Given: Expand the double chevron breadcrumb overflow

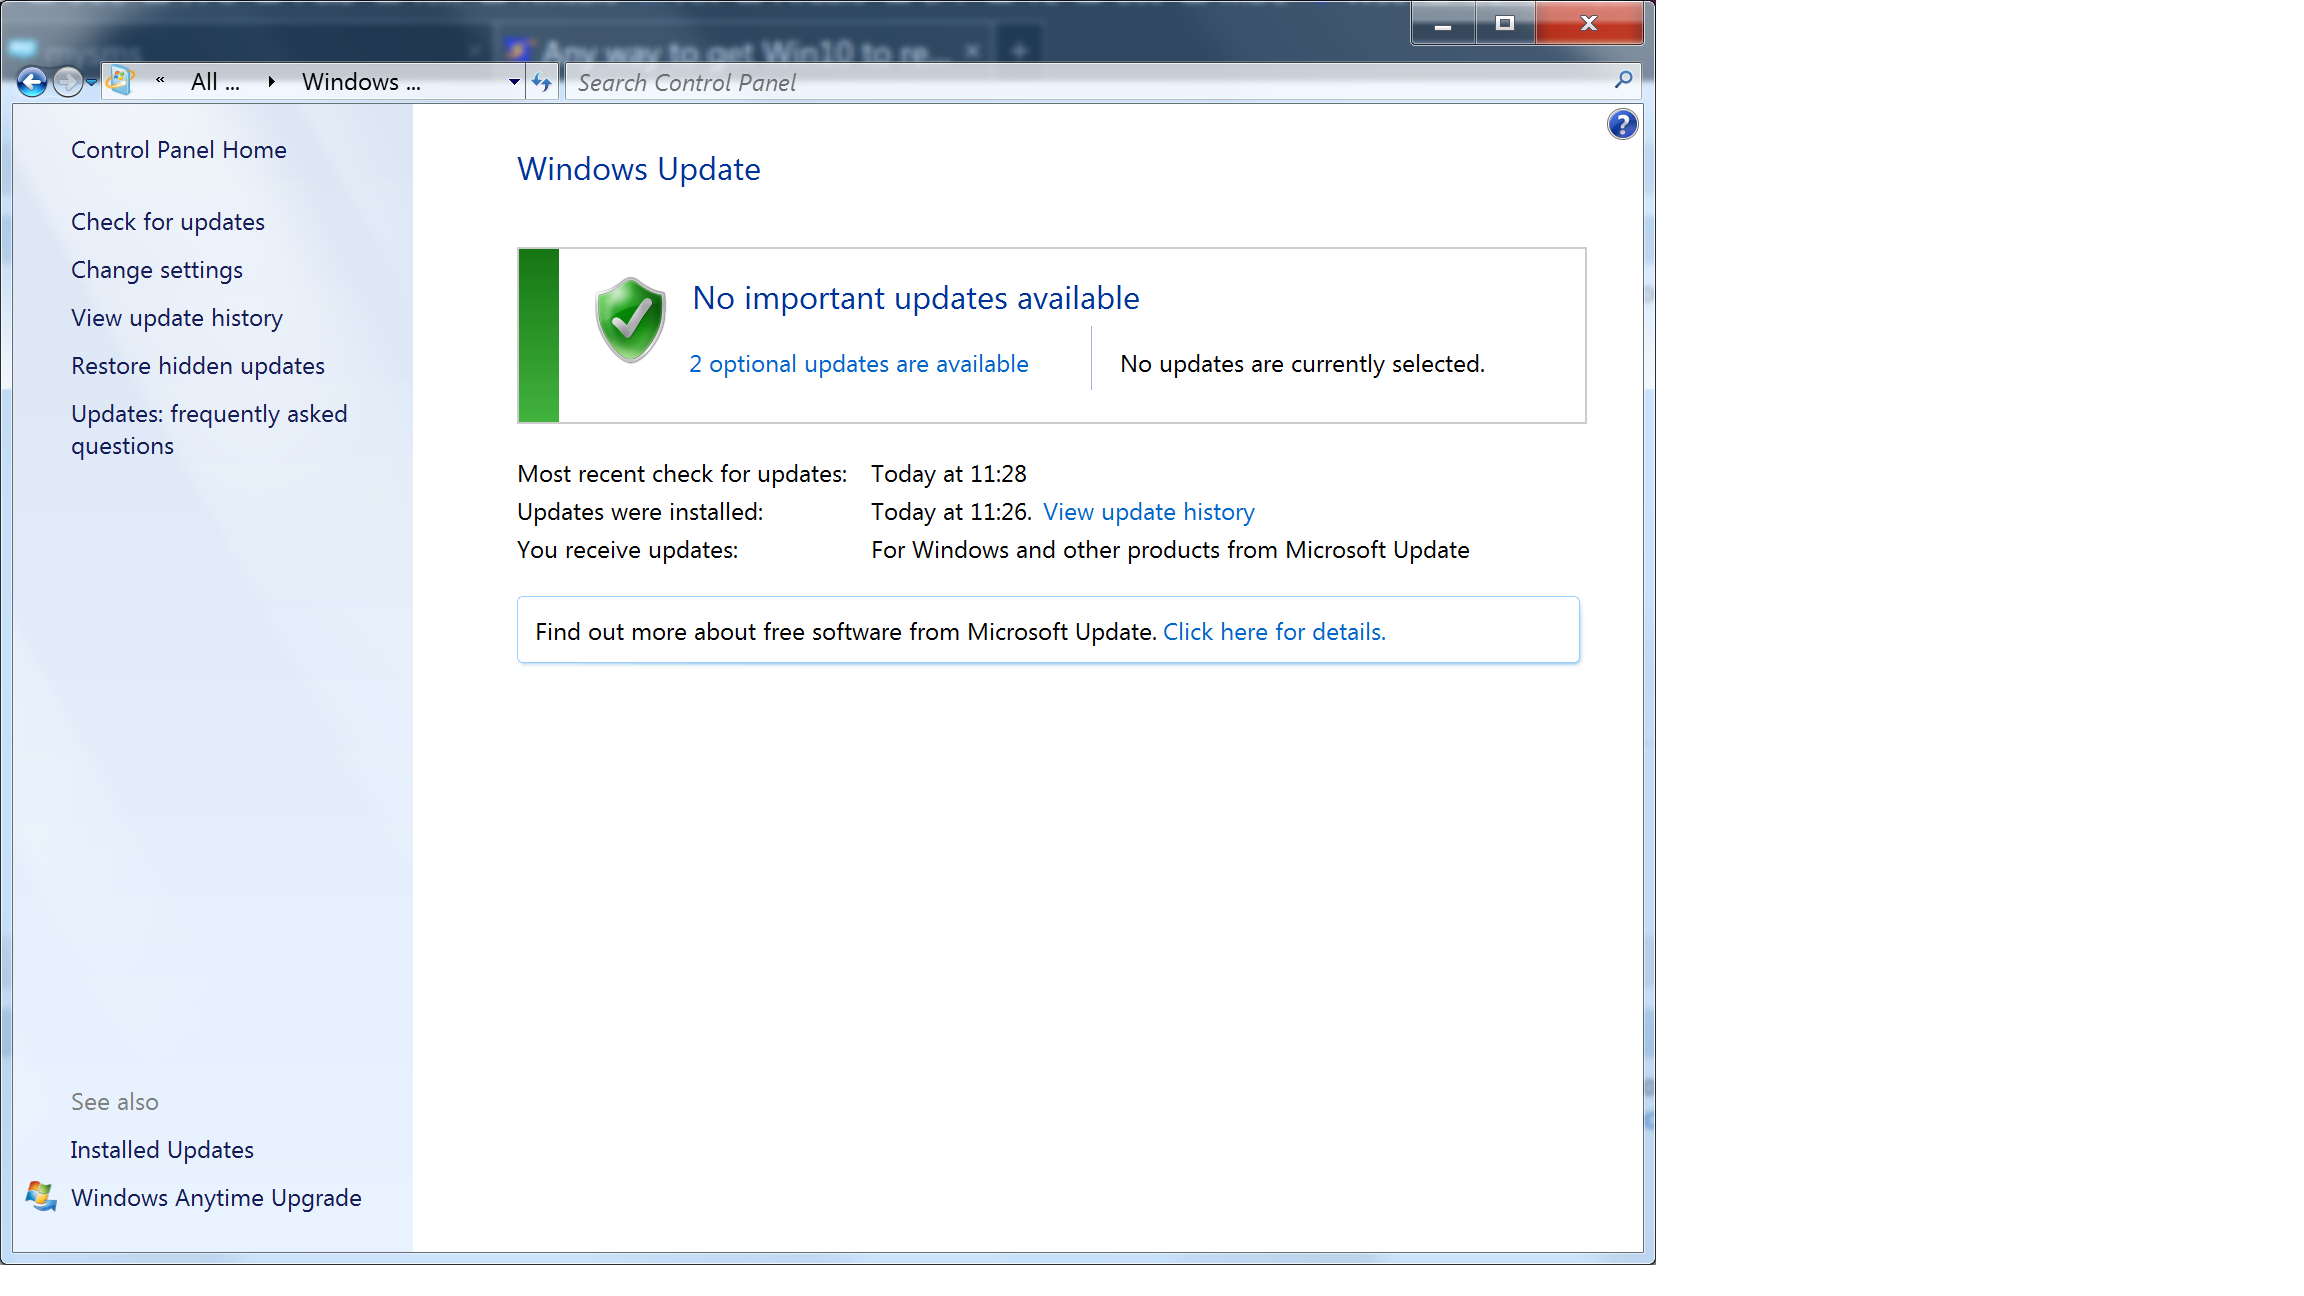Looking at the screenshot, I should click(x=160, y=80).
